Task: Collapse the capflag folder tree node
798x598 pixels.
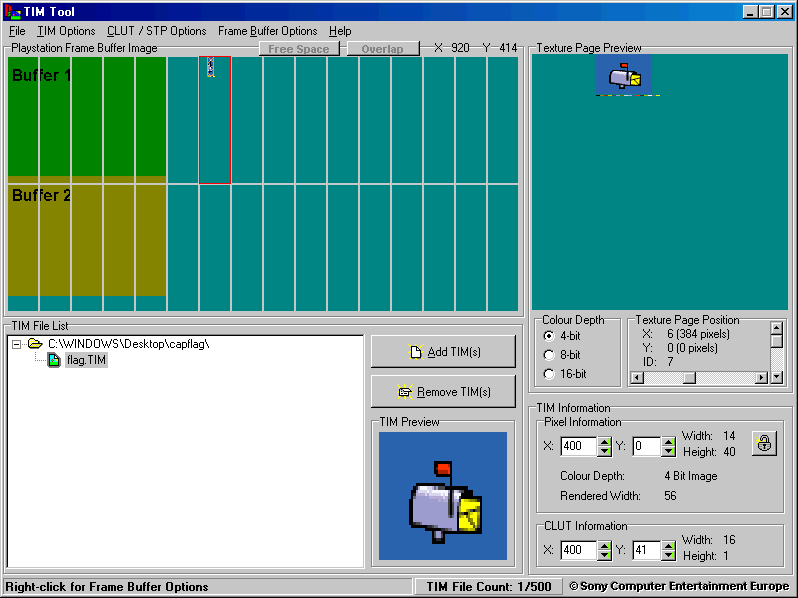Action: tap(17, 344)
